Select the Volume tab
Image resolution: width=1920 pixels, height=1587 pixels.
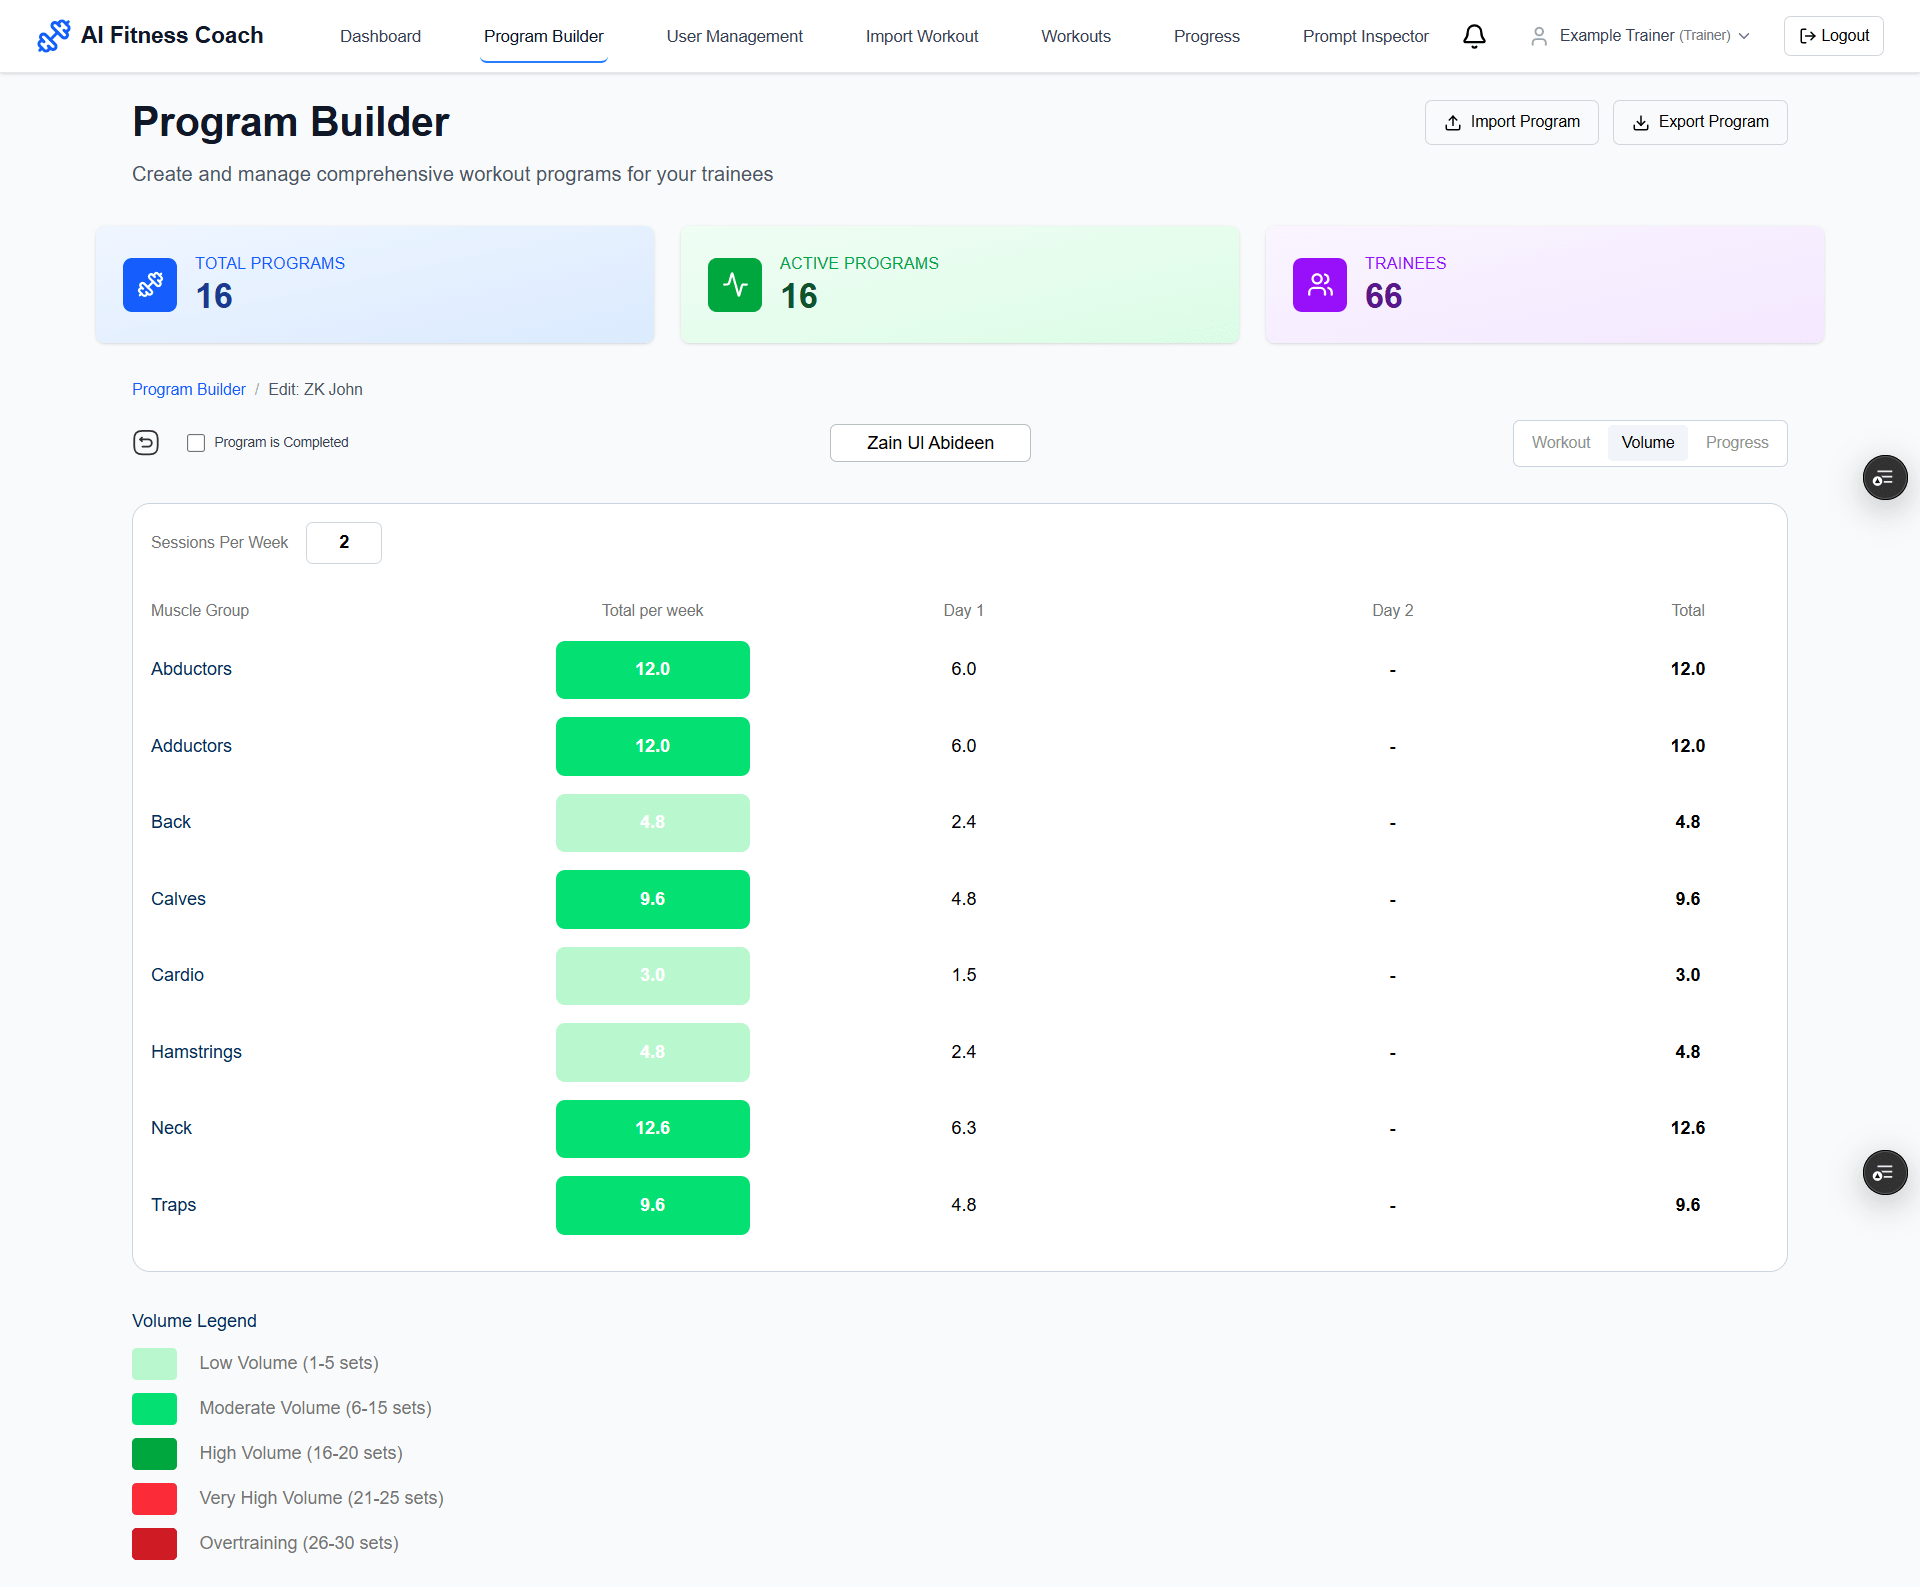[1647, 443]
